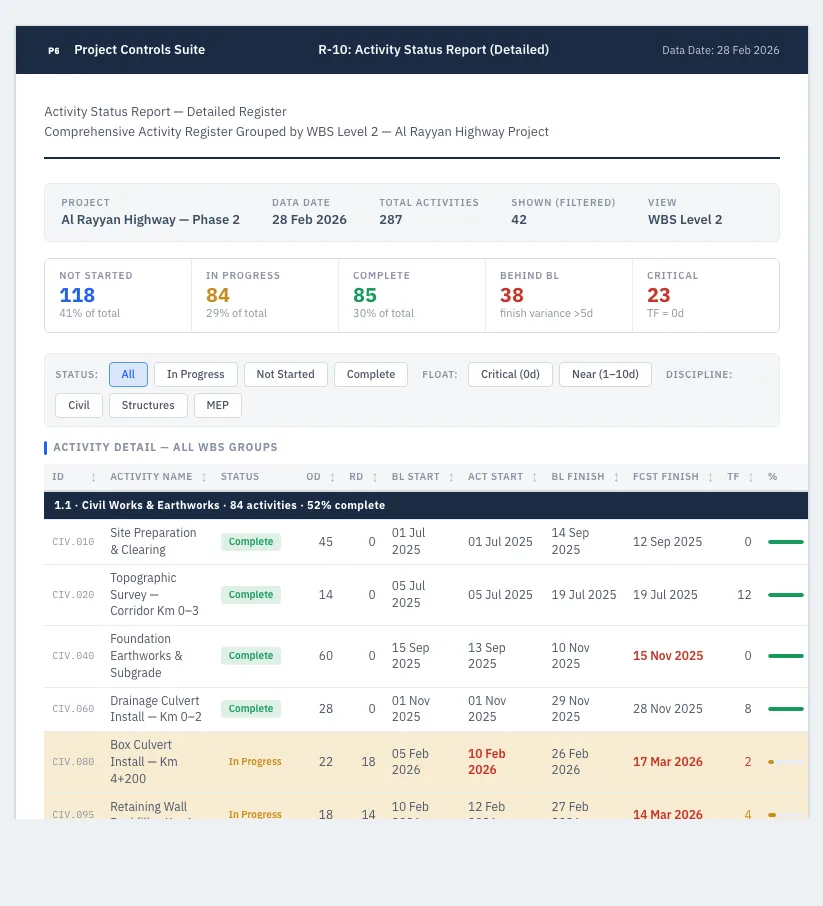
Task: Sort by Activity Name sort icon
Action: pos(204,477)
